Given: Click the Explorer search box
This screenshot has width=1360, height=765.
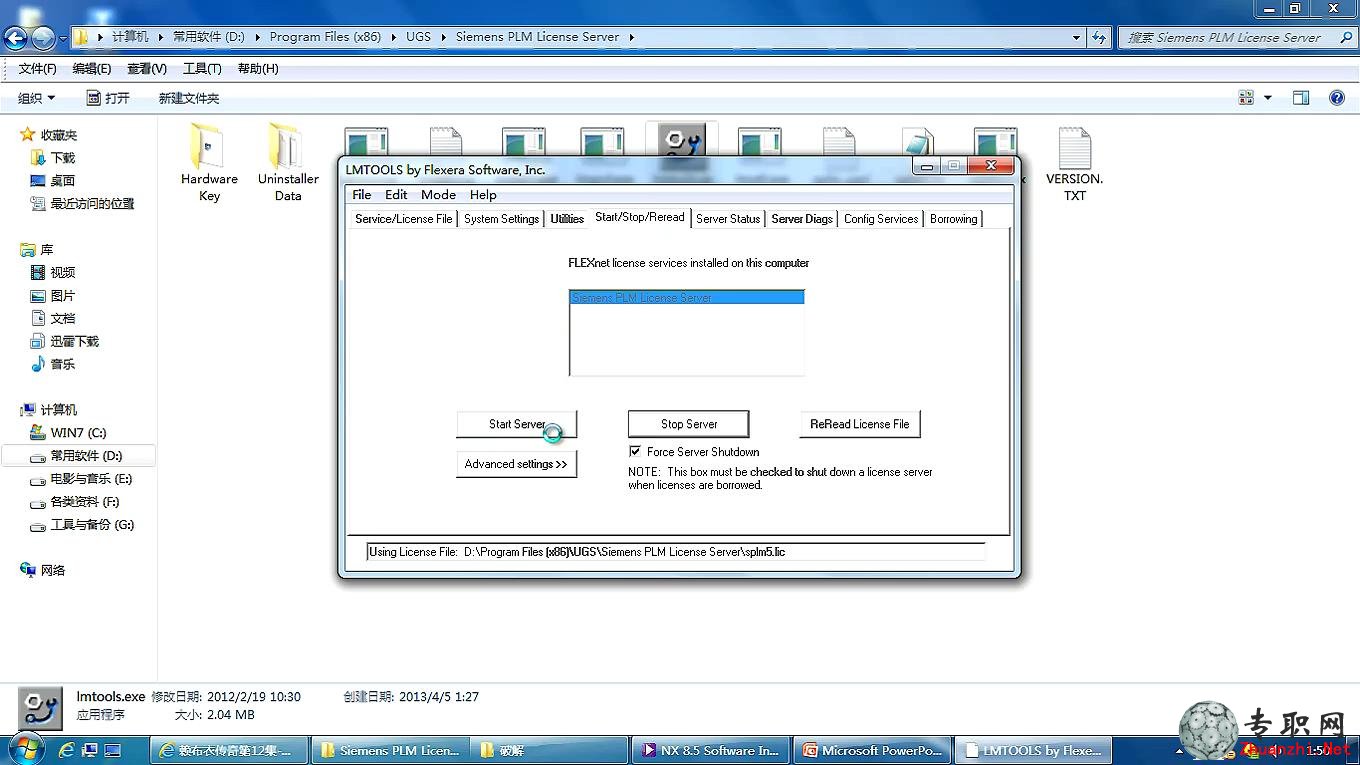Looking at the screenshot, I should click(x=1236, y=37).
